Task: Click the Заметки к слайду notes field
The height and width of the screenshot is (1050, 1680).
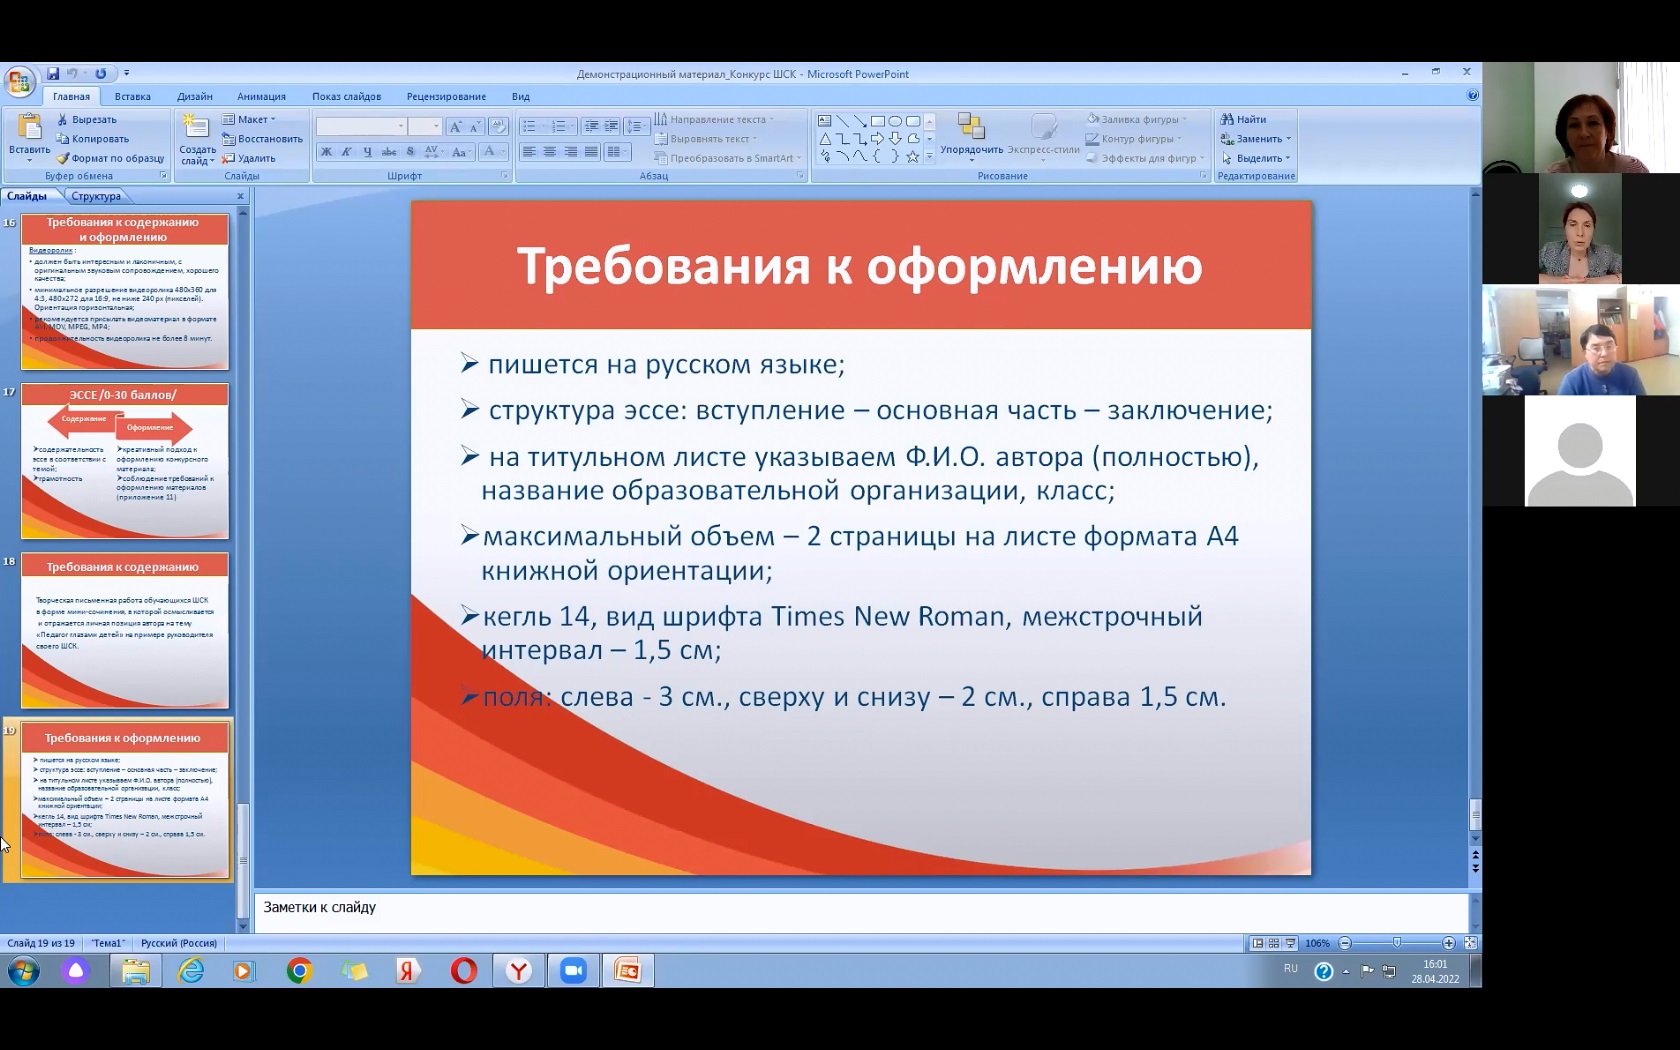Action: coord(860,912)
